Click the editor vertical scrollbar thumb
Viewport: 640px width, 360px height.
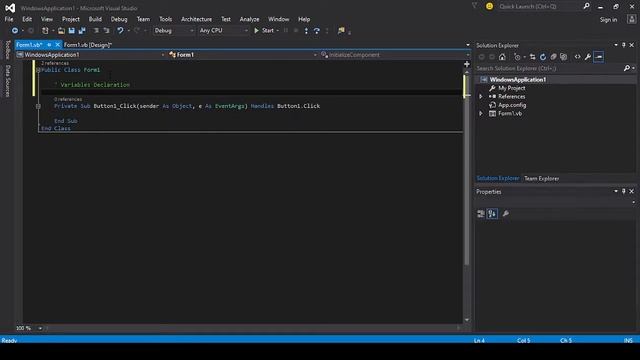pyautogui.click(x=466, y=170)
